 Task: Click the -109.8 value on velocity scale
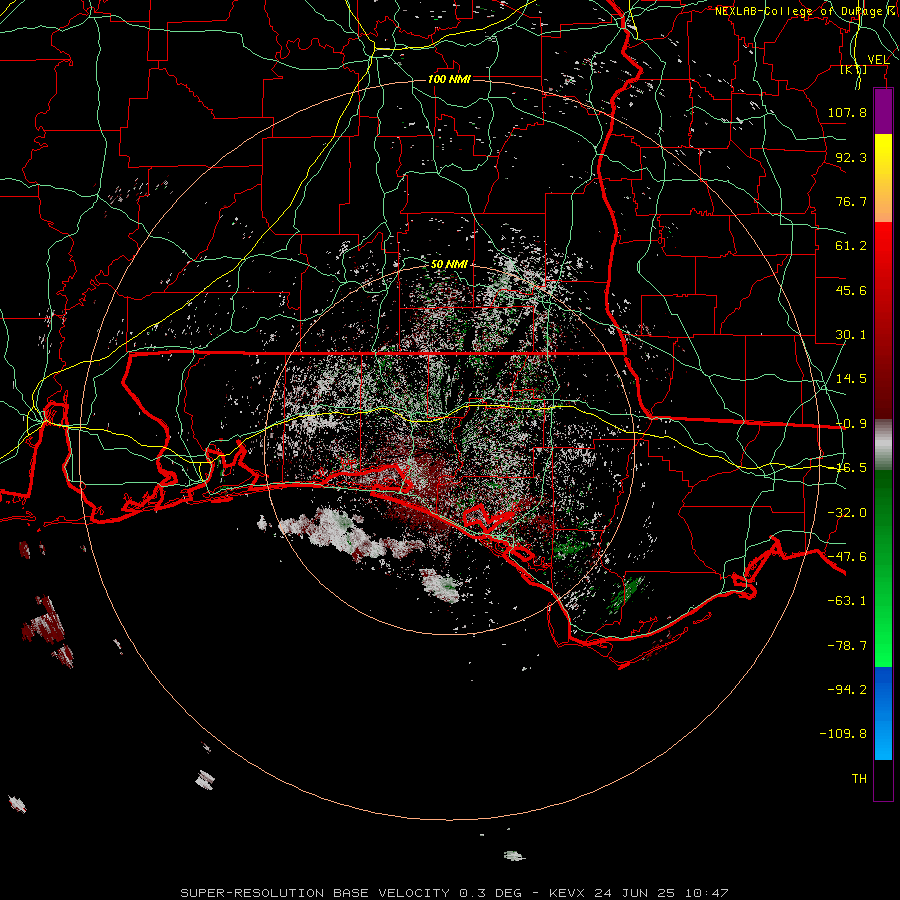click(843, 734)
